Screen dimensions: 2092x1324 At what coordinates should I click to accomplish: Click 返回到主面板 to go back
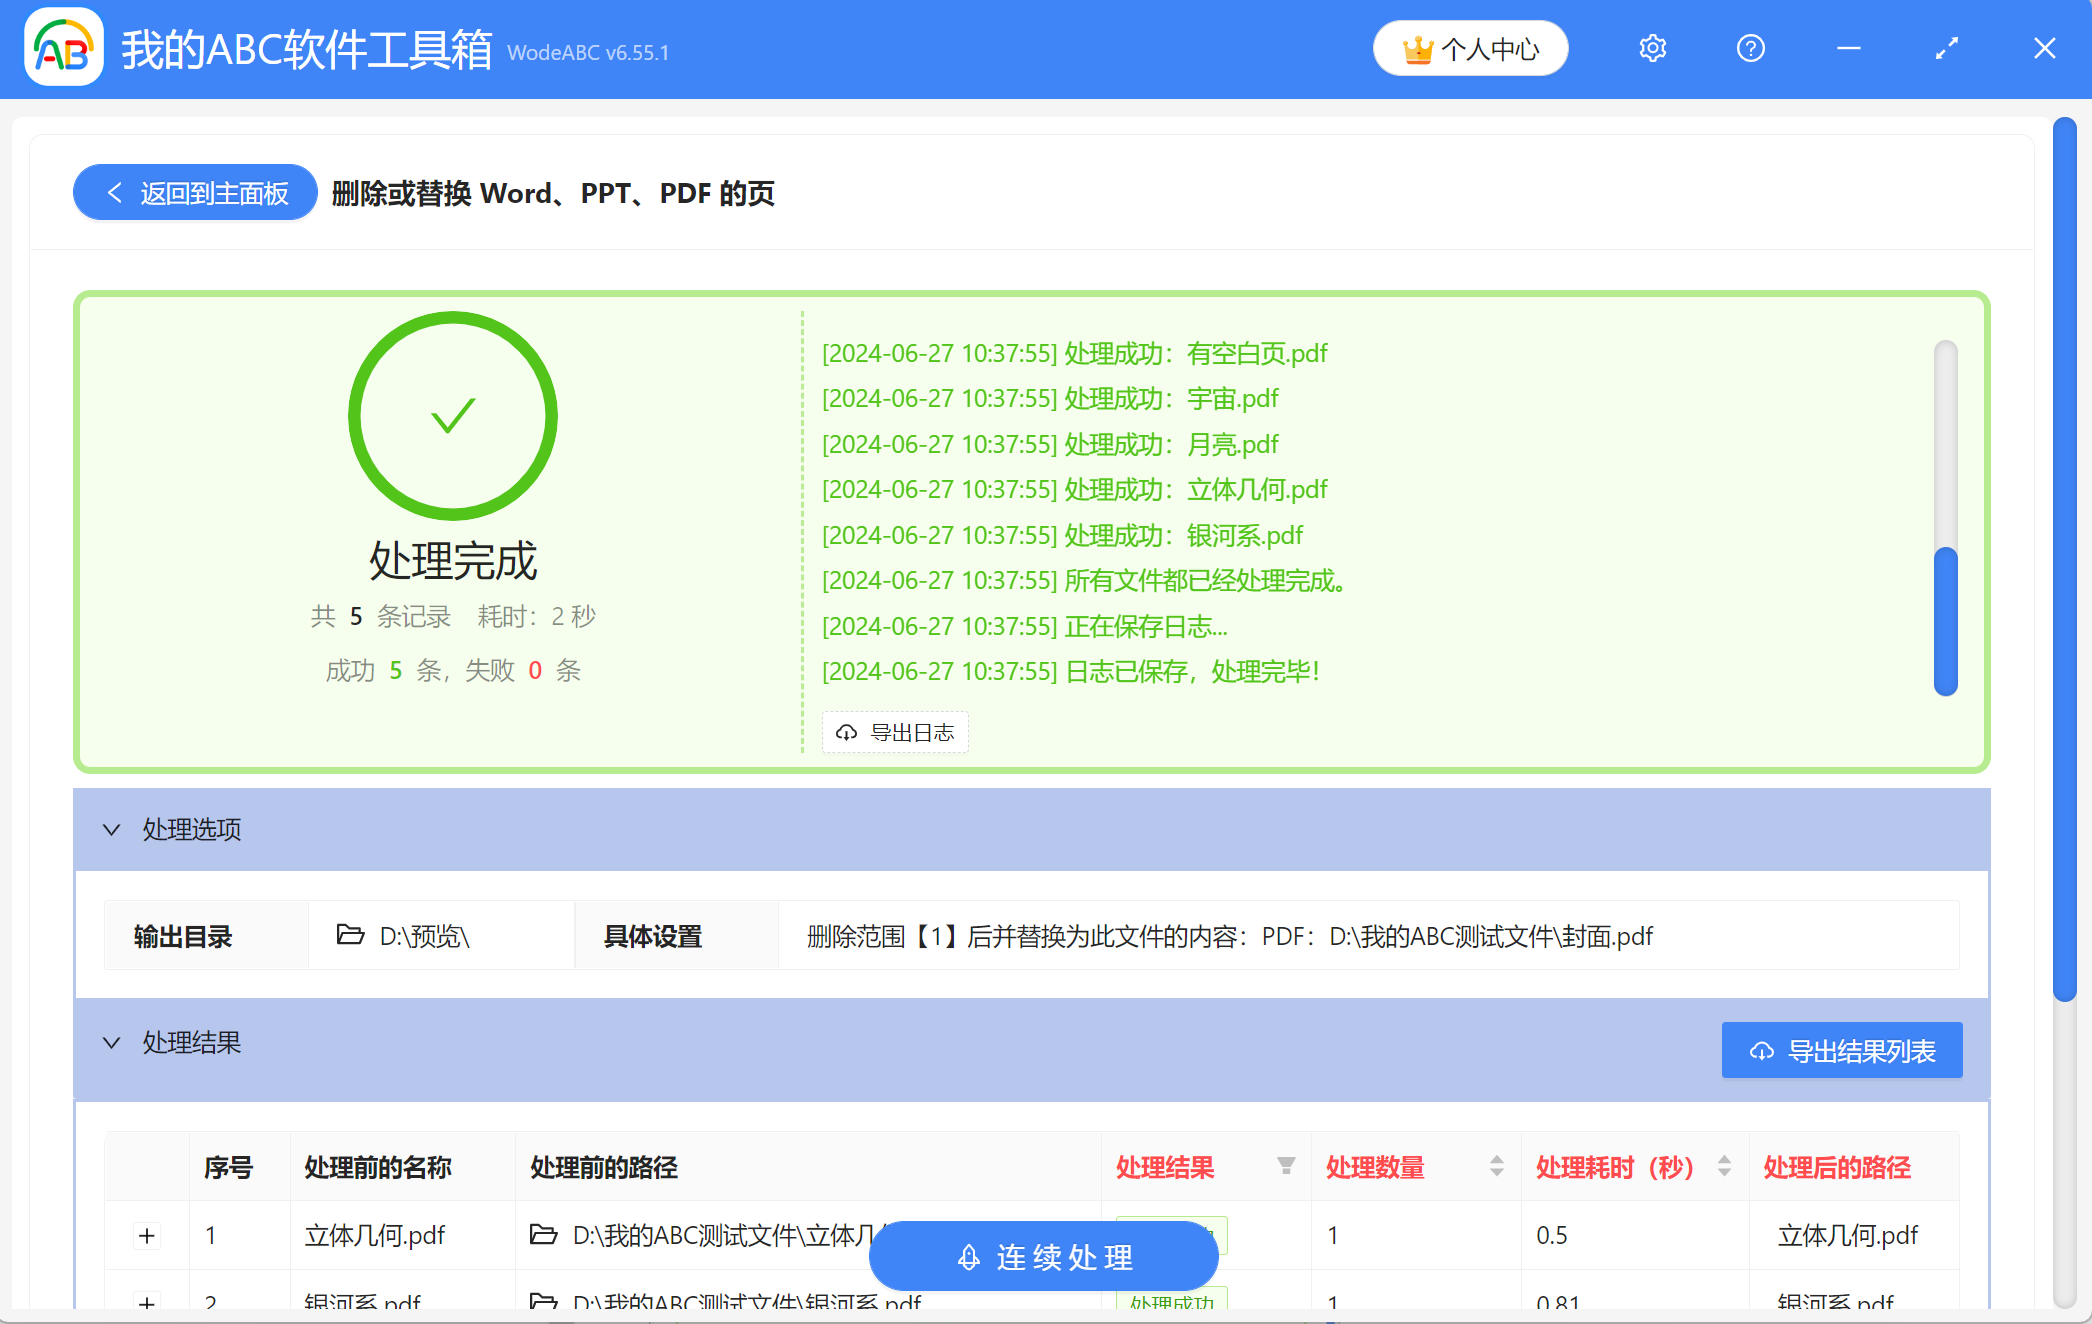194,192
